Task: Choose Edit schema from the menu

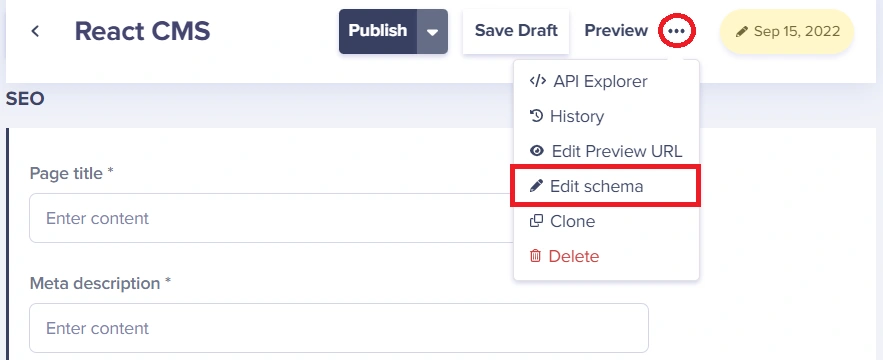Action: point(606,186)
